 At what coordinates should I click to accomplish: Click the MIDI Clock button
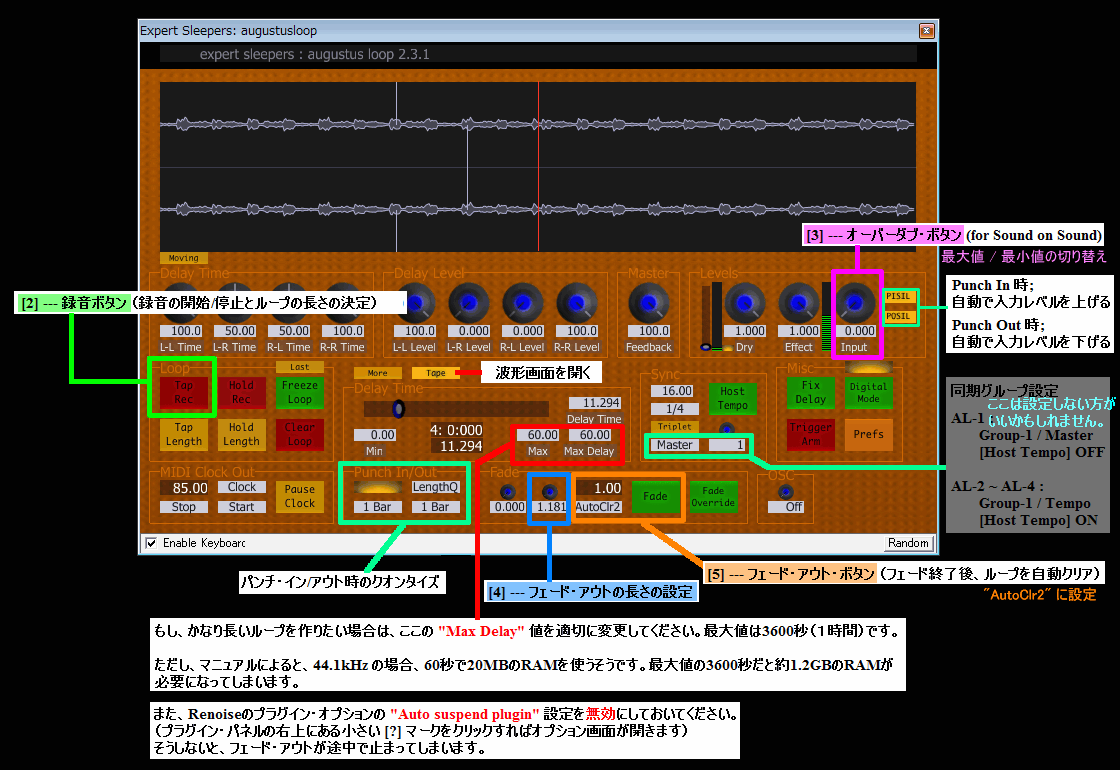(241, 487)
